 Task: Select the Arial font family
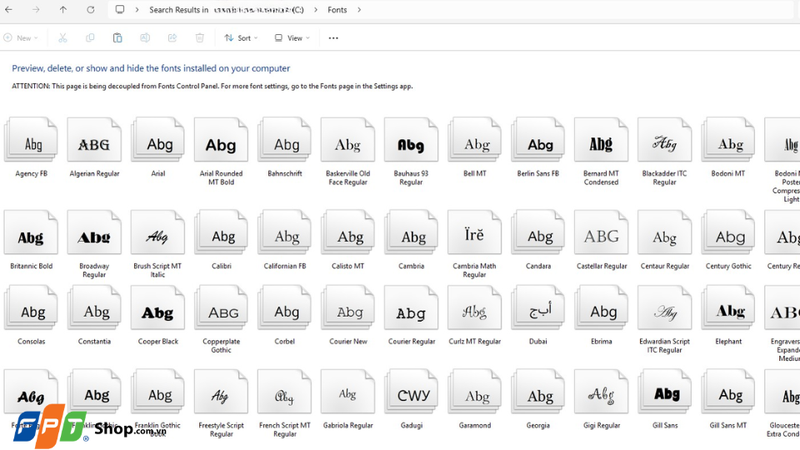[x=158, y=147]
